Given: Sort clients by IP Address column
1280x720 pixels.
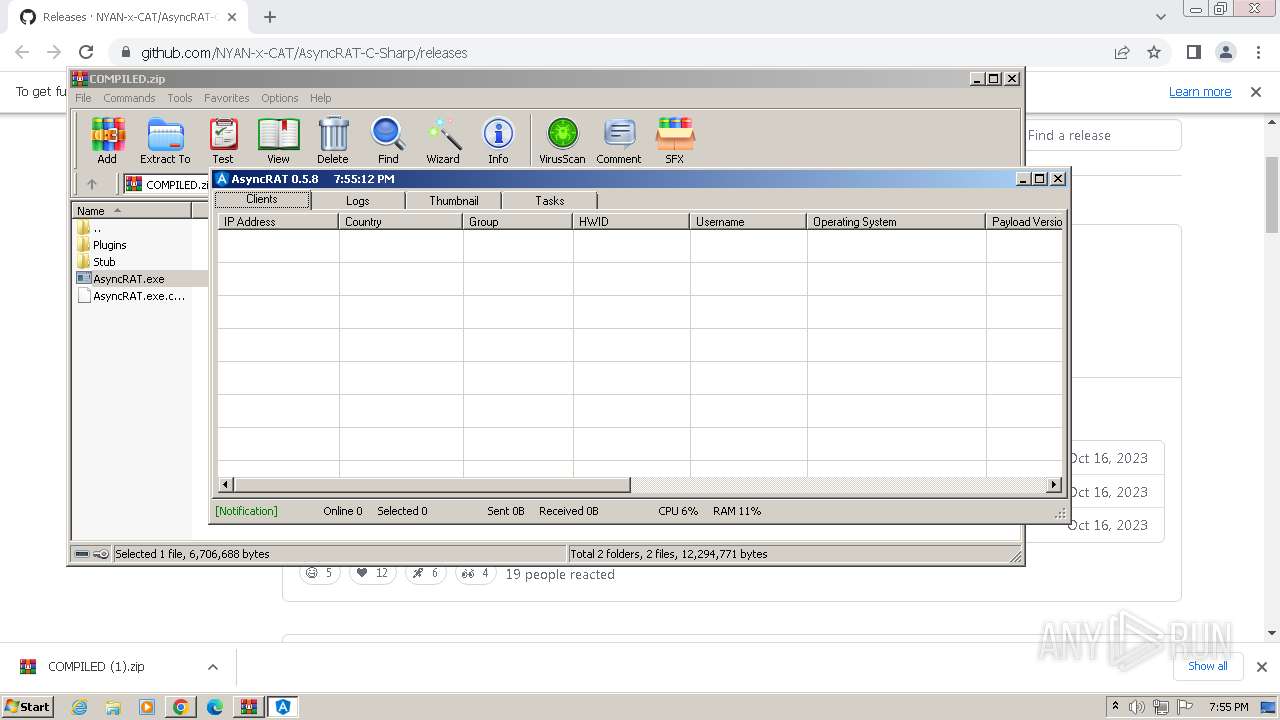Looking at the screenshot, I should (278, 222).
